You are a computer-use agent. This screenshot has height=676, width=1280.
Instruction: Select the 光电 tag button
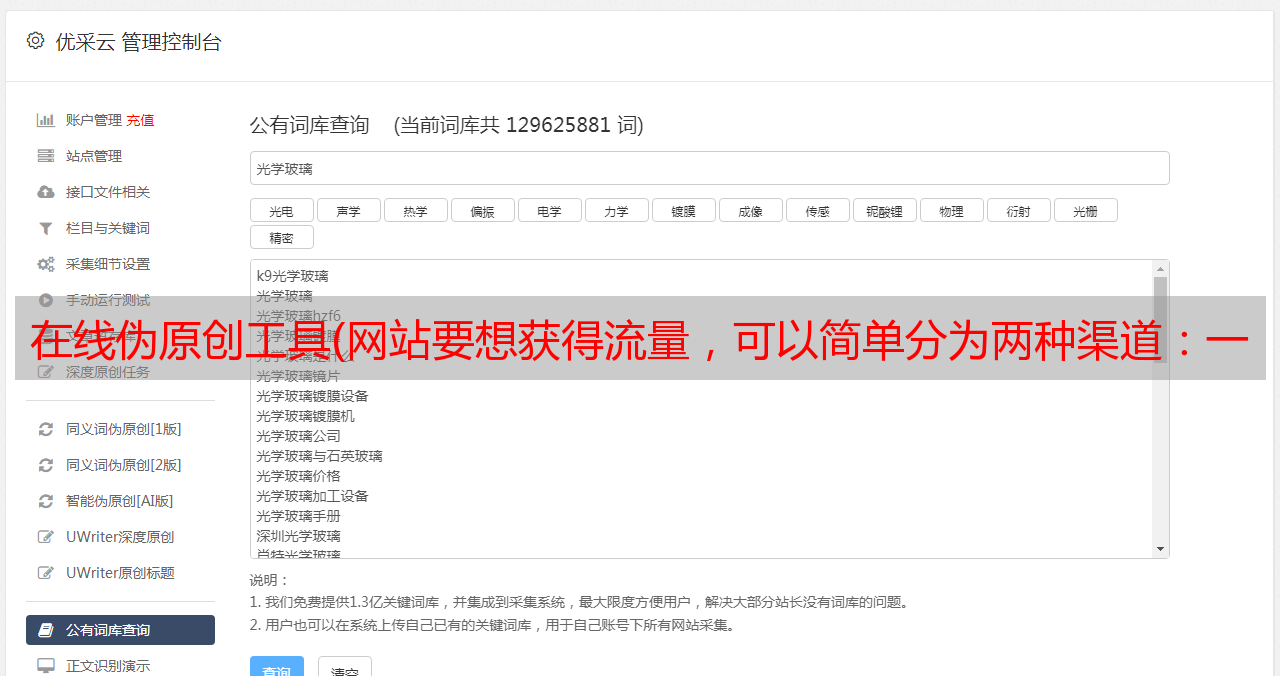click(282, 210)
